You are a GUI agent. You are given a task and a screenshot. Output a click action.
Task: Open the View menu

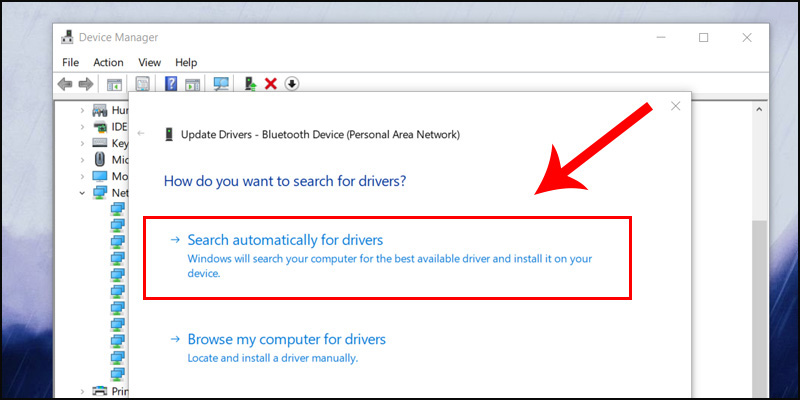point(149,62)
